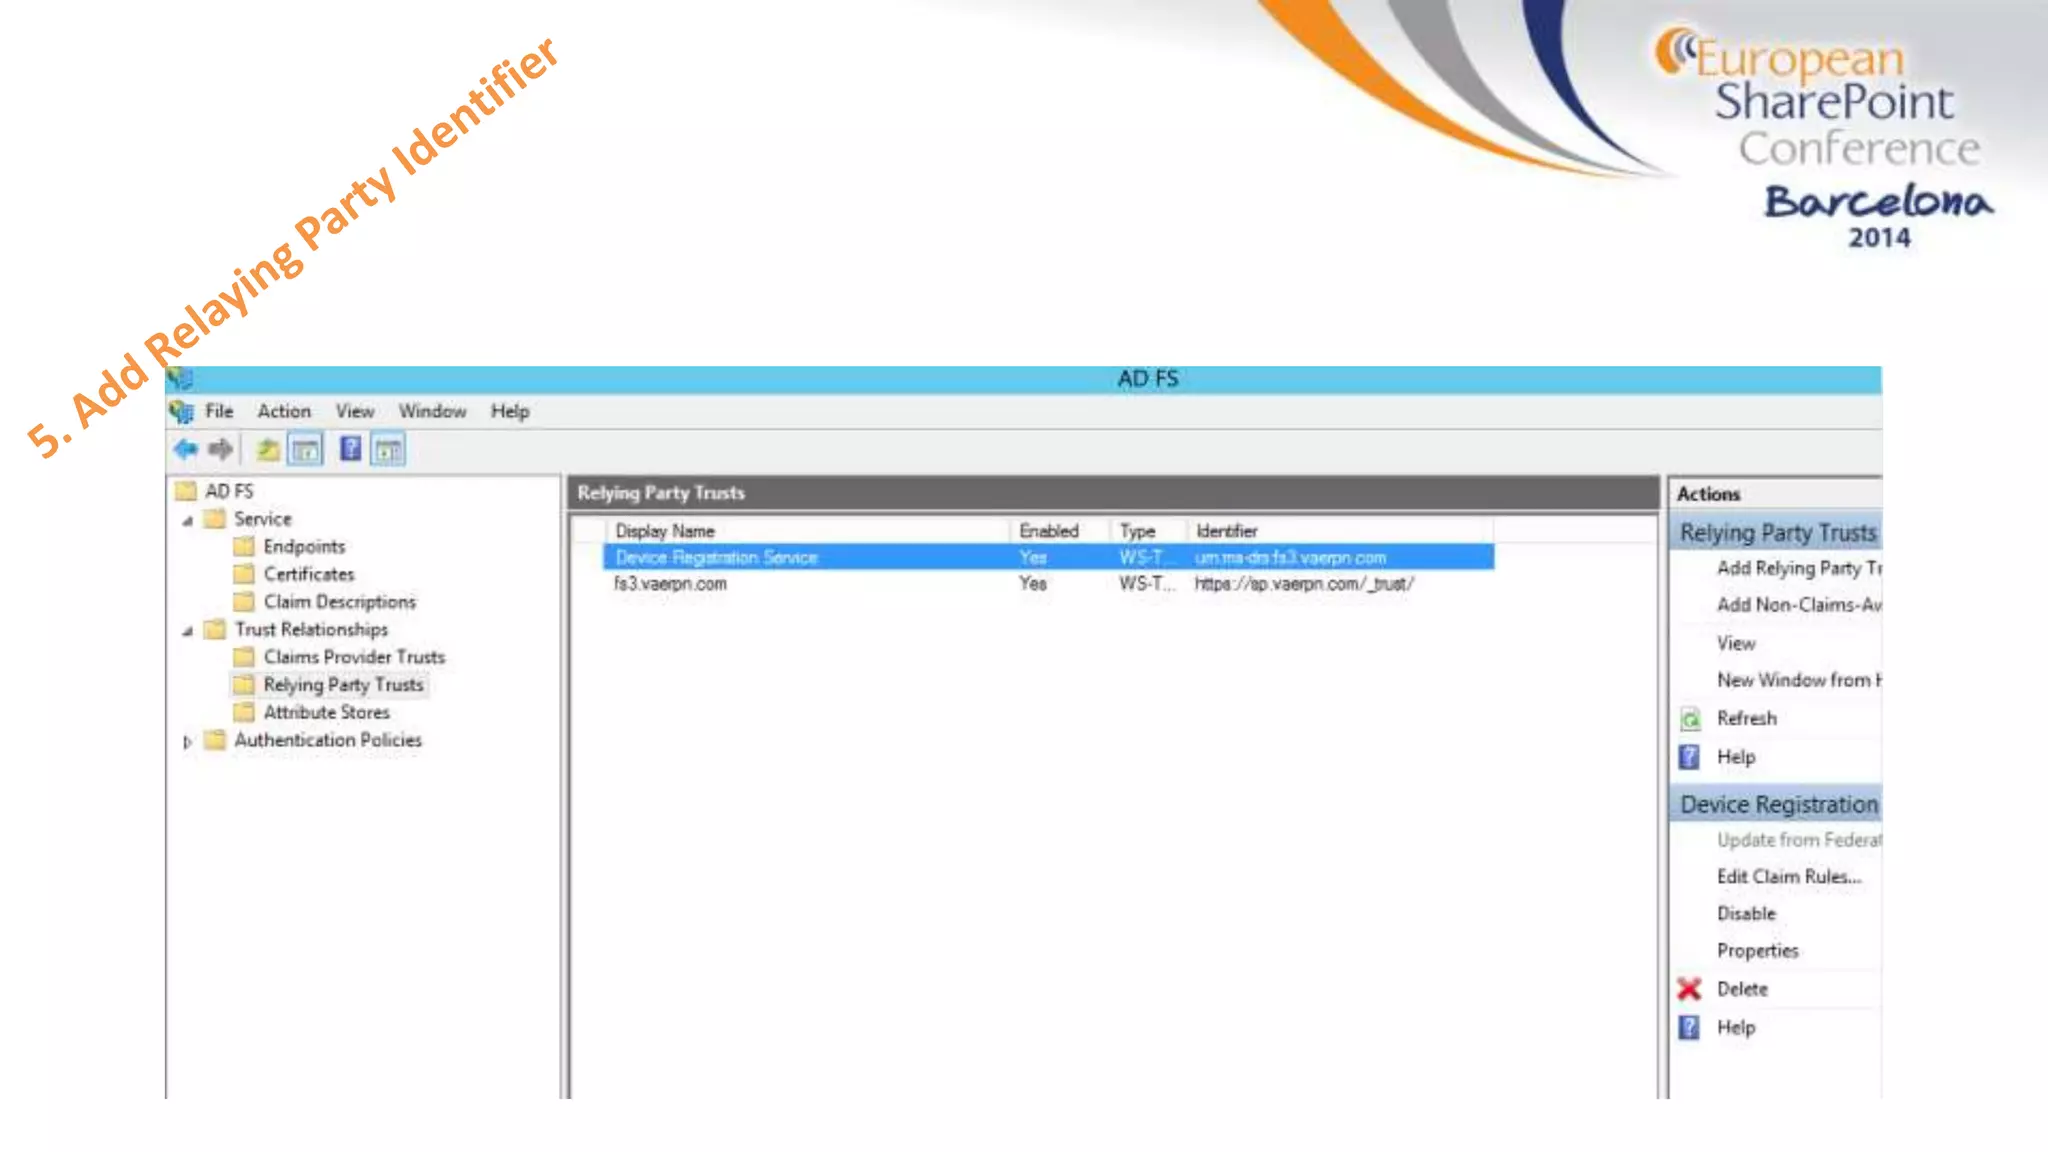Collapse the Service tree node
2048x1152 pixels.
pos(188,520)
